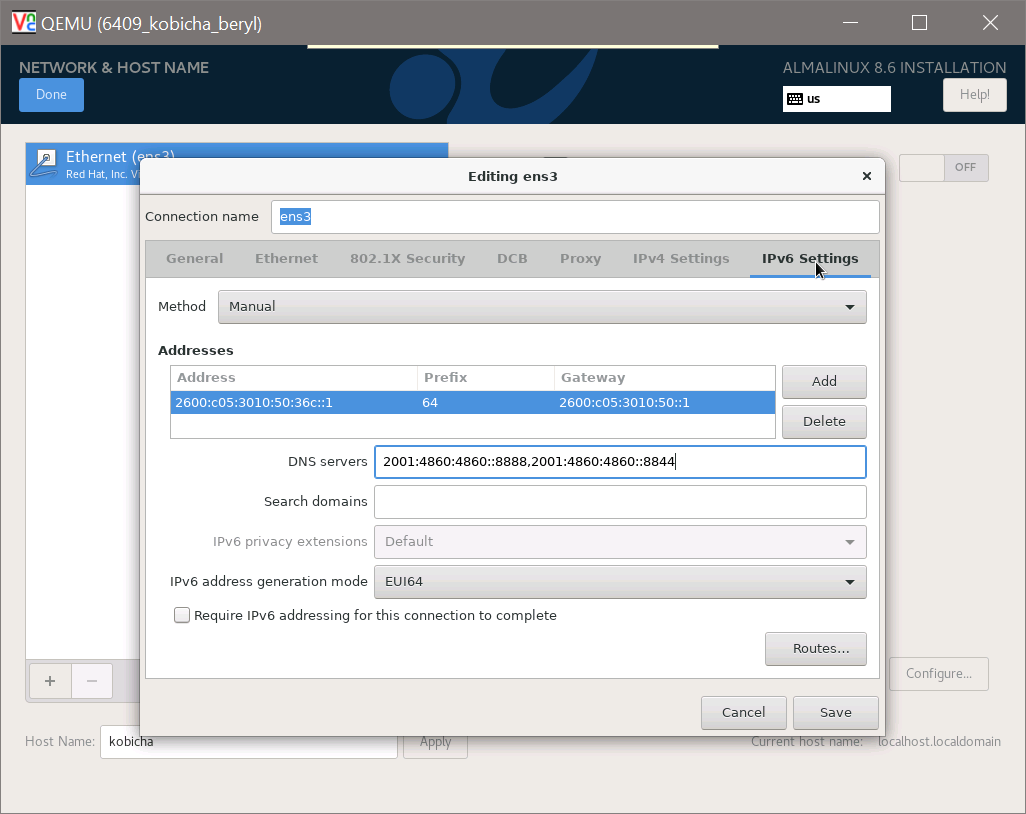Open the DCB tab

pyautogui.click(x=512, y=258)
